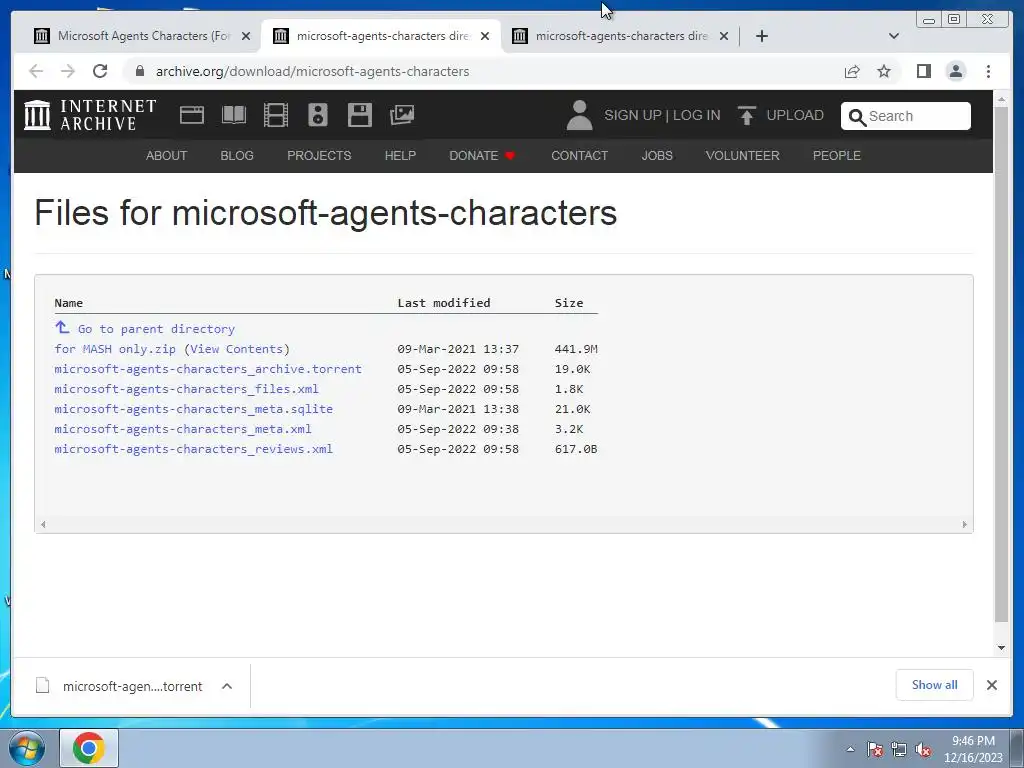Open the DONATE menu item
This screenshot has height=768, width=1024.
point(482,155)
